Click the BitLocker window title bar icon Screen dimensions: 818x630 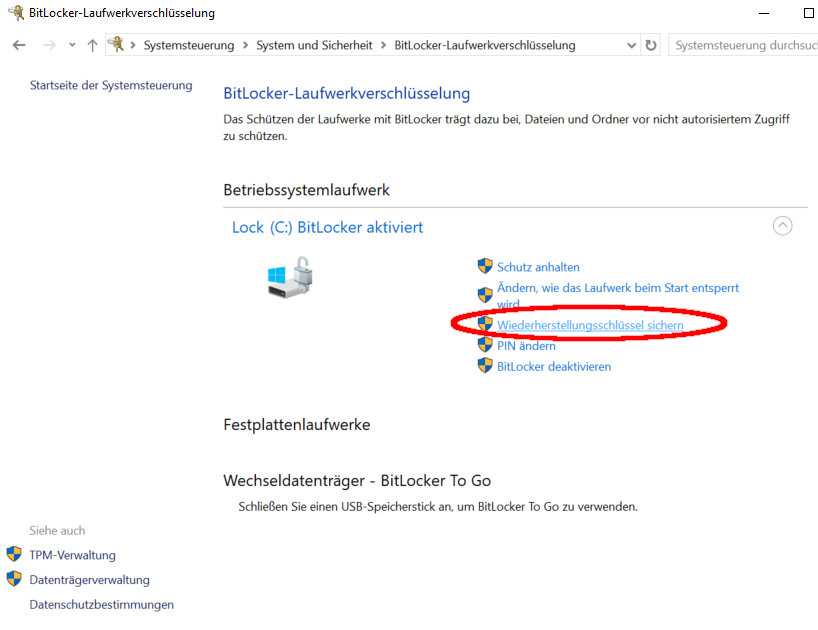(x=16, y=13)
